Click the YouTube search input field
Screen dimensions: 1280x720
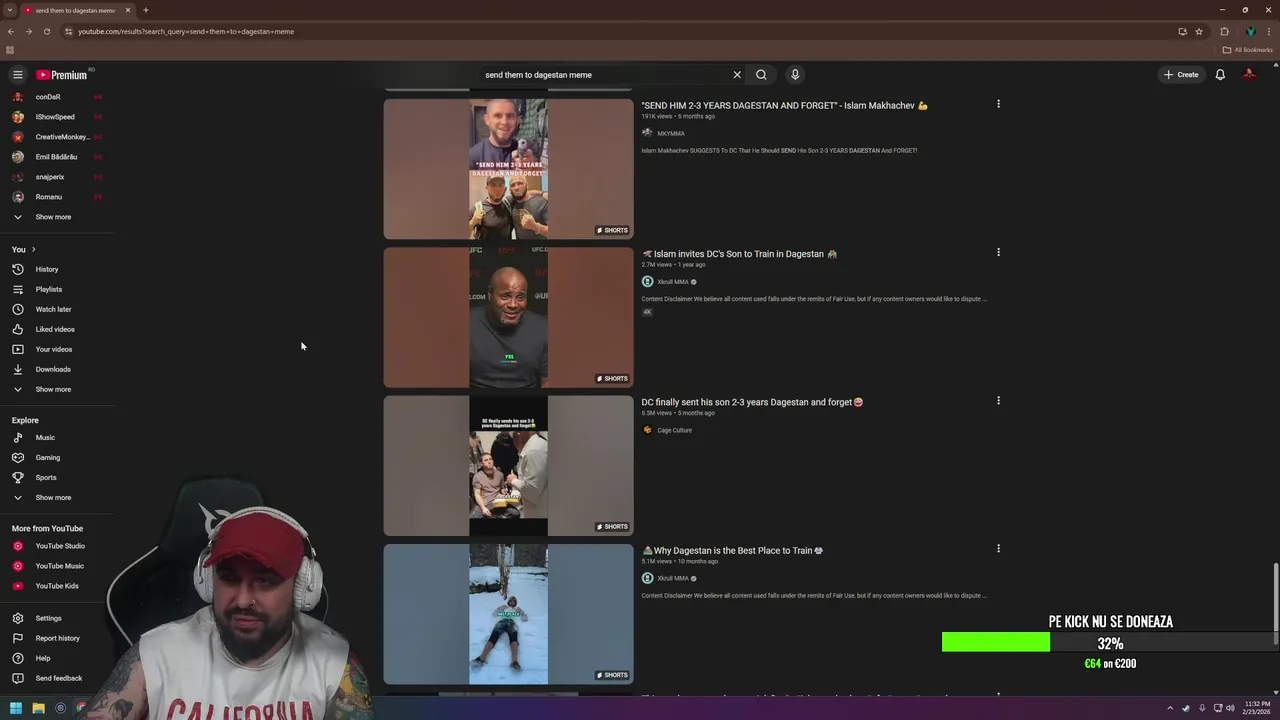(605, 75)
